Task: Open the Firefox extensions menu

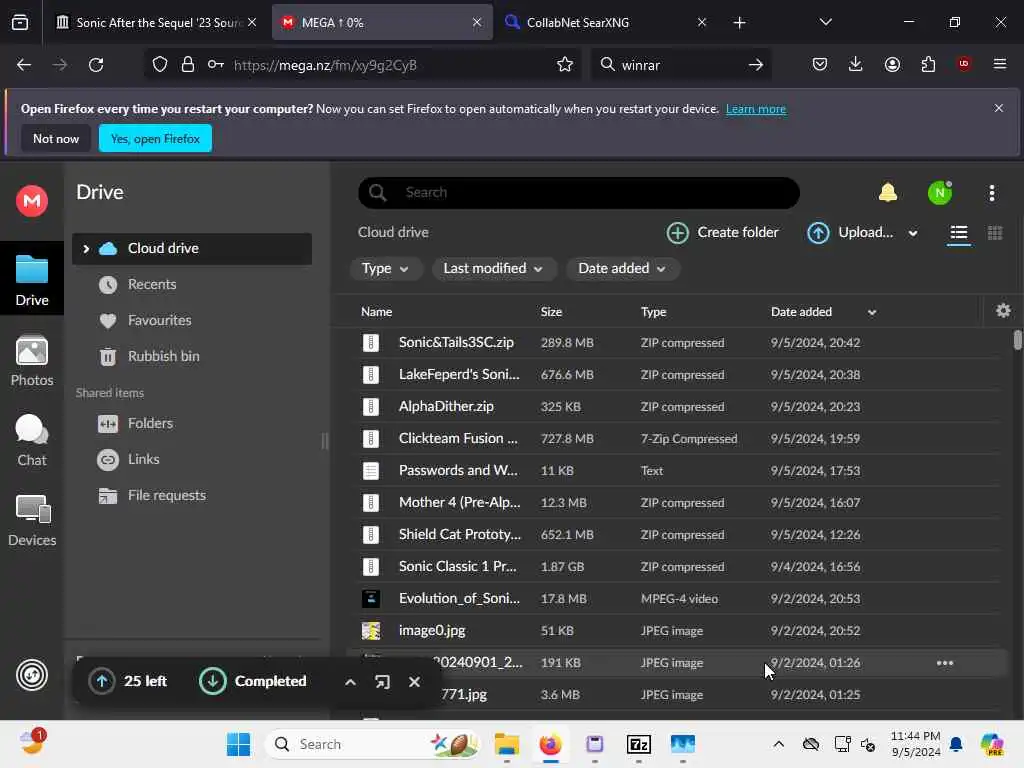Action: [x=928, y=64]
